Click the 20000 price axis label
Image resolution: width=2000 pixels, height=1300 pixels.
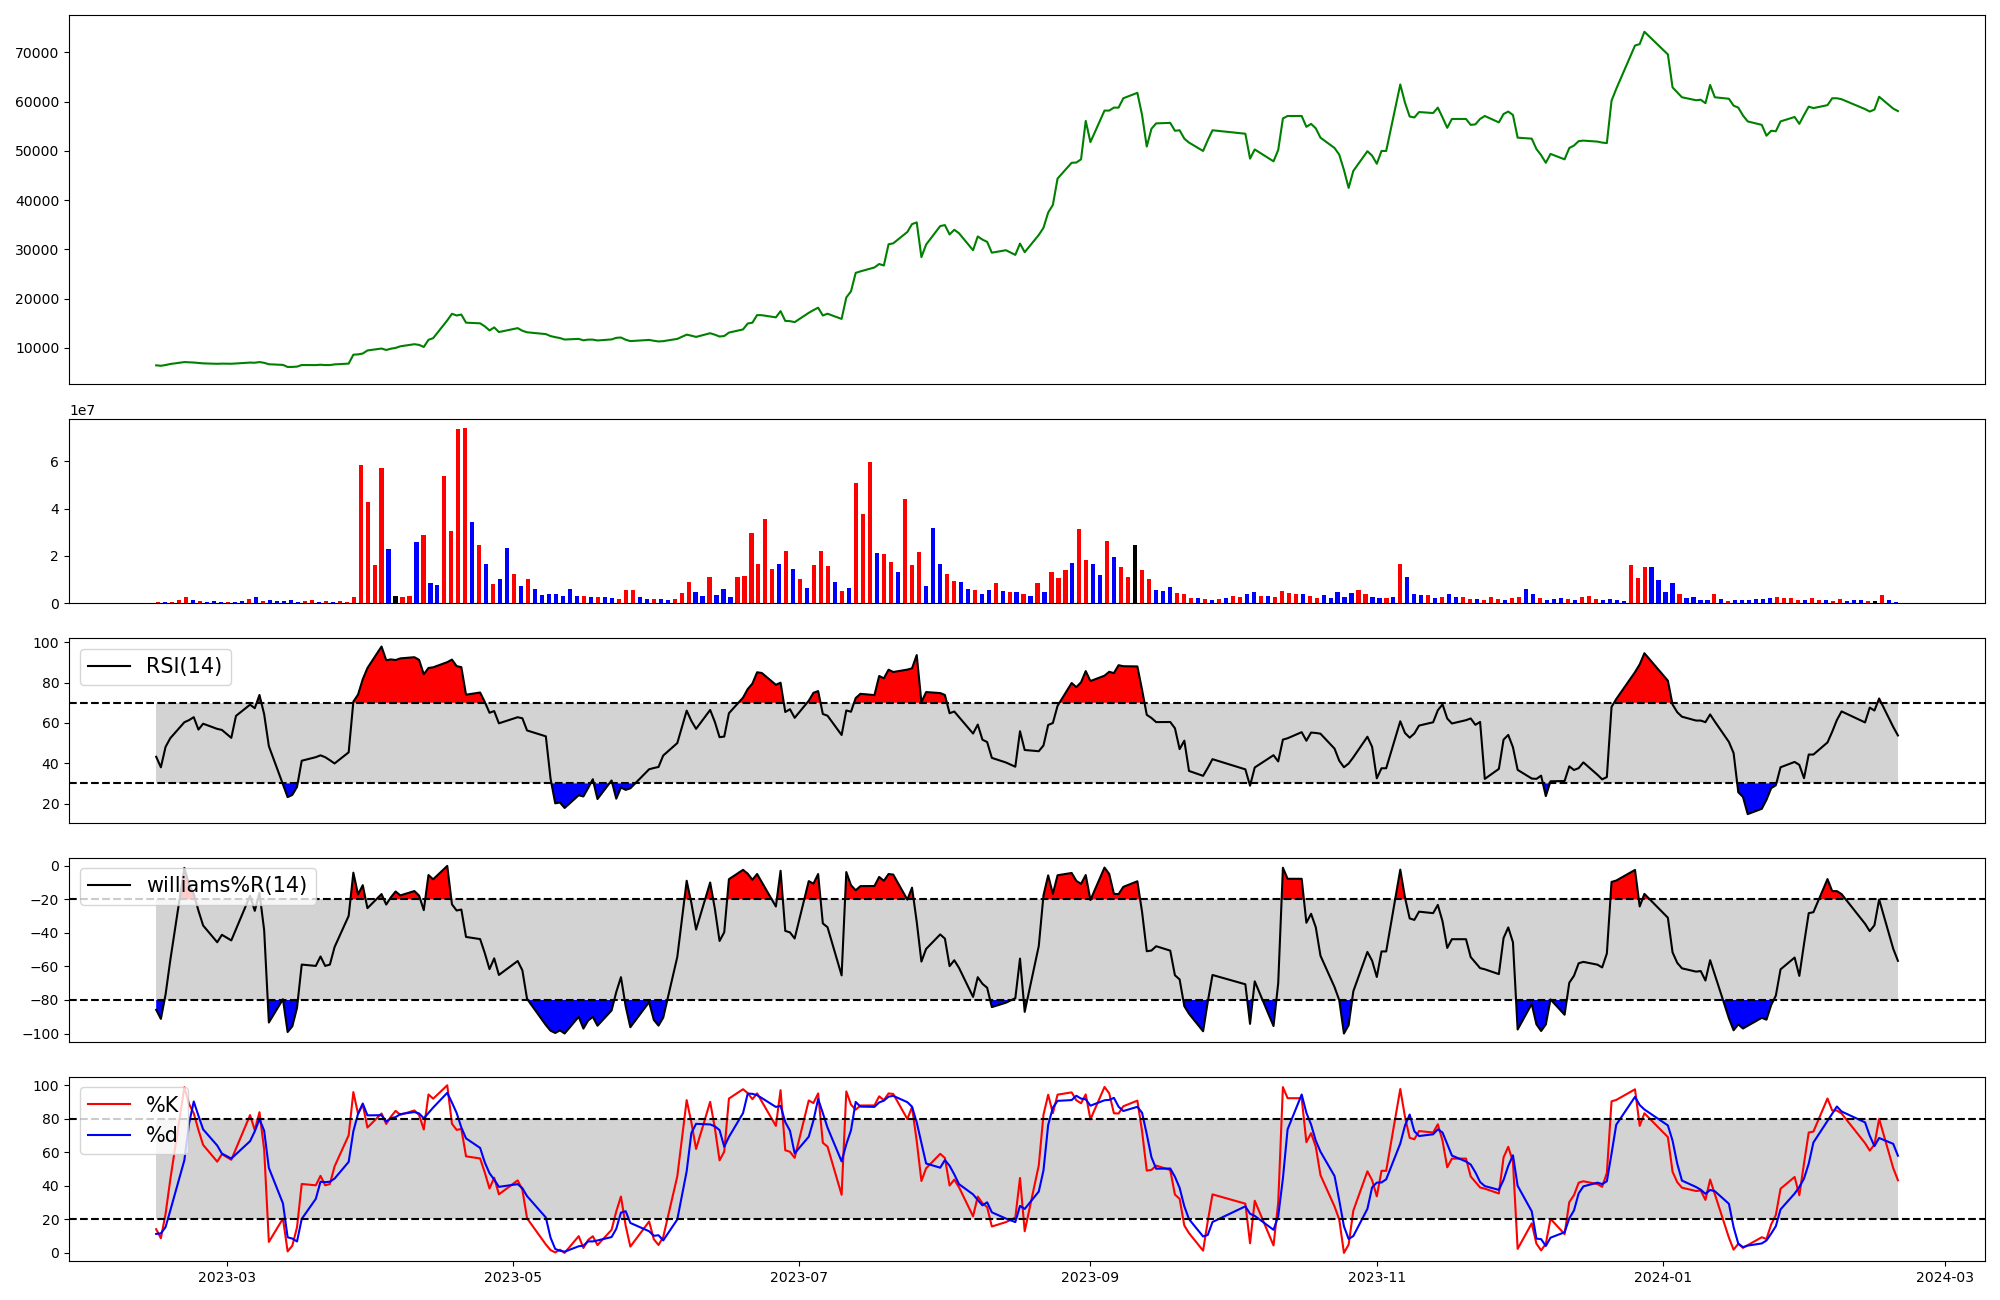coord(37,299)
